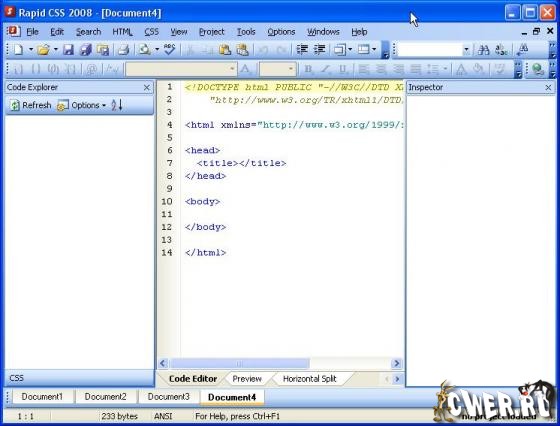Switch to the Document2 tab
560x426 pixels.
pyautogui.click(x=105, y=397)
